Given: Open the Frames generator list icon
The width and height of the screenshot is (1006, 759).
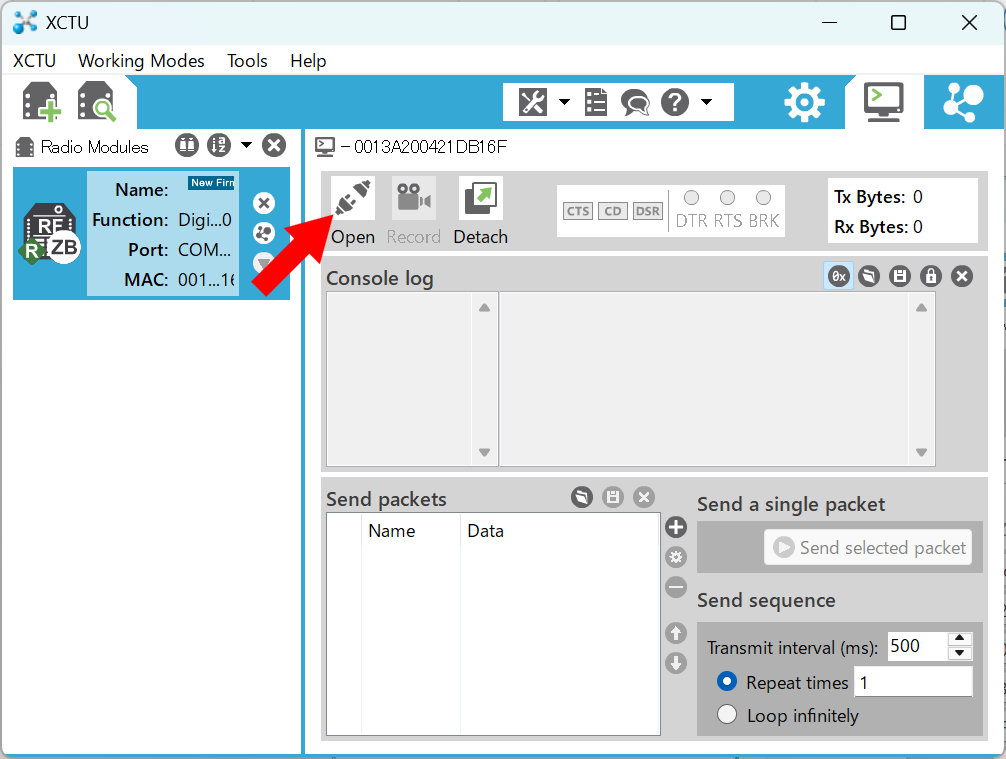Looking at the screenshot, I should click(595, 102).
